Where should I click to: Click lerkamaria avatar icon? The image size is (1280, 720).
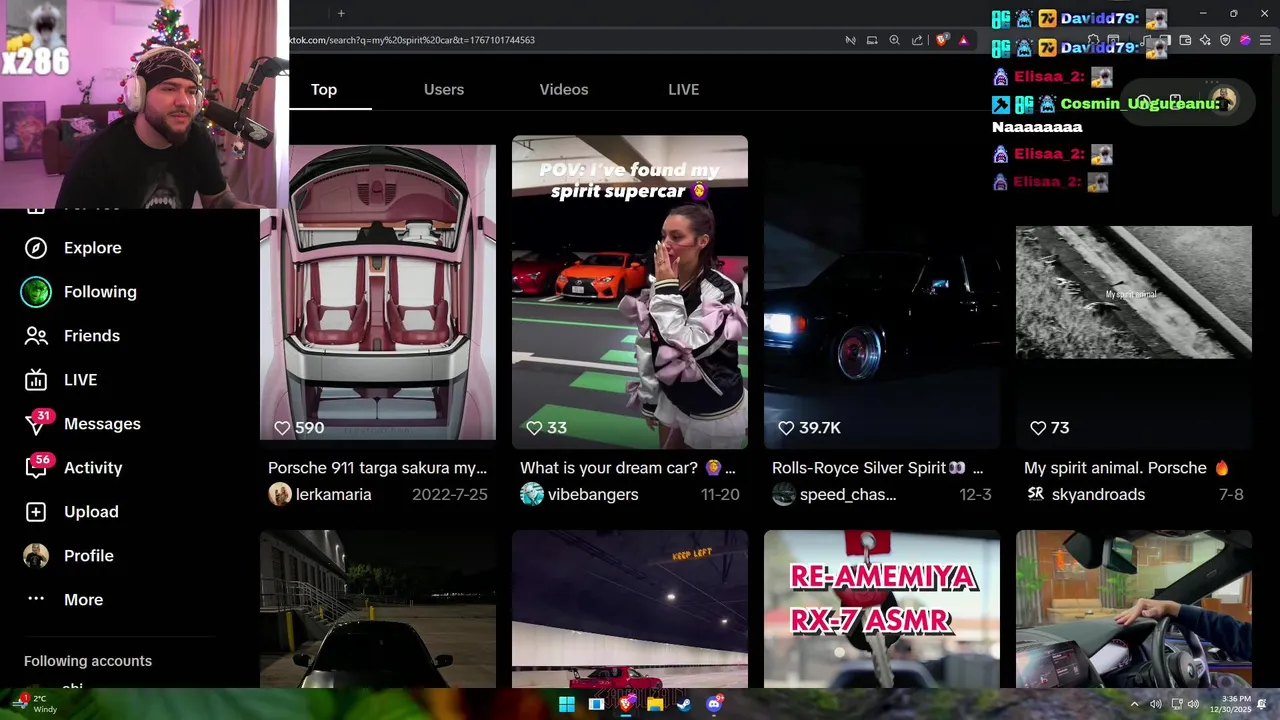pyautogui.click(x=280, y=494)
